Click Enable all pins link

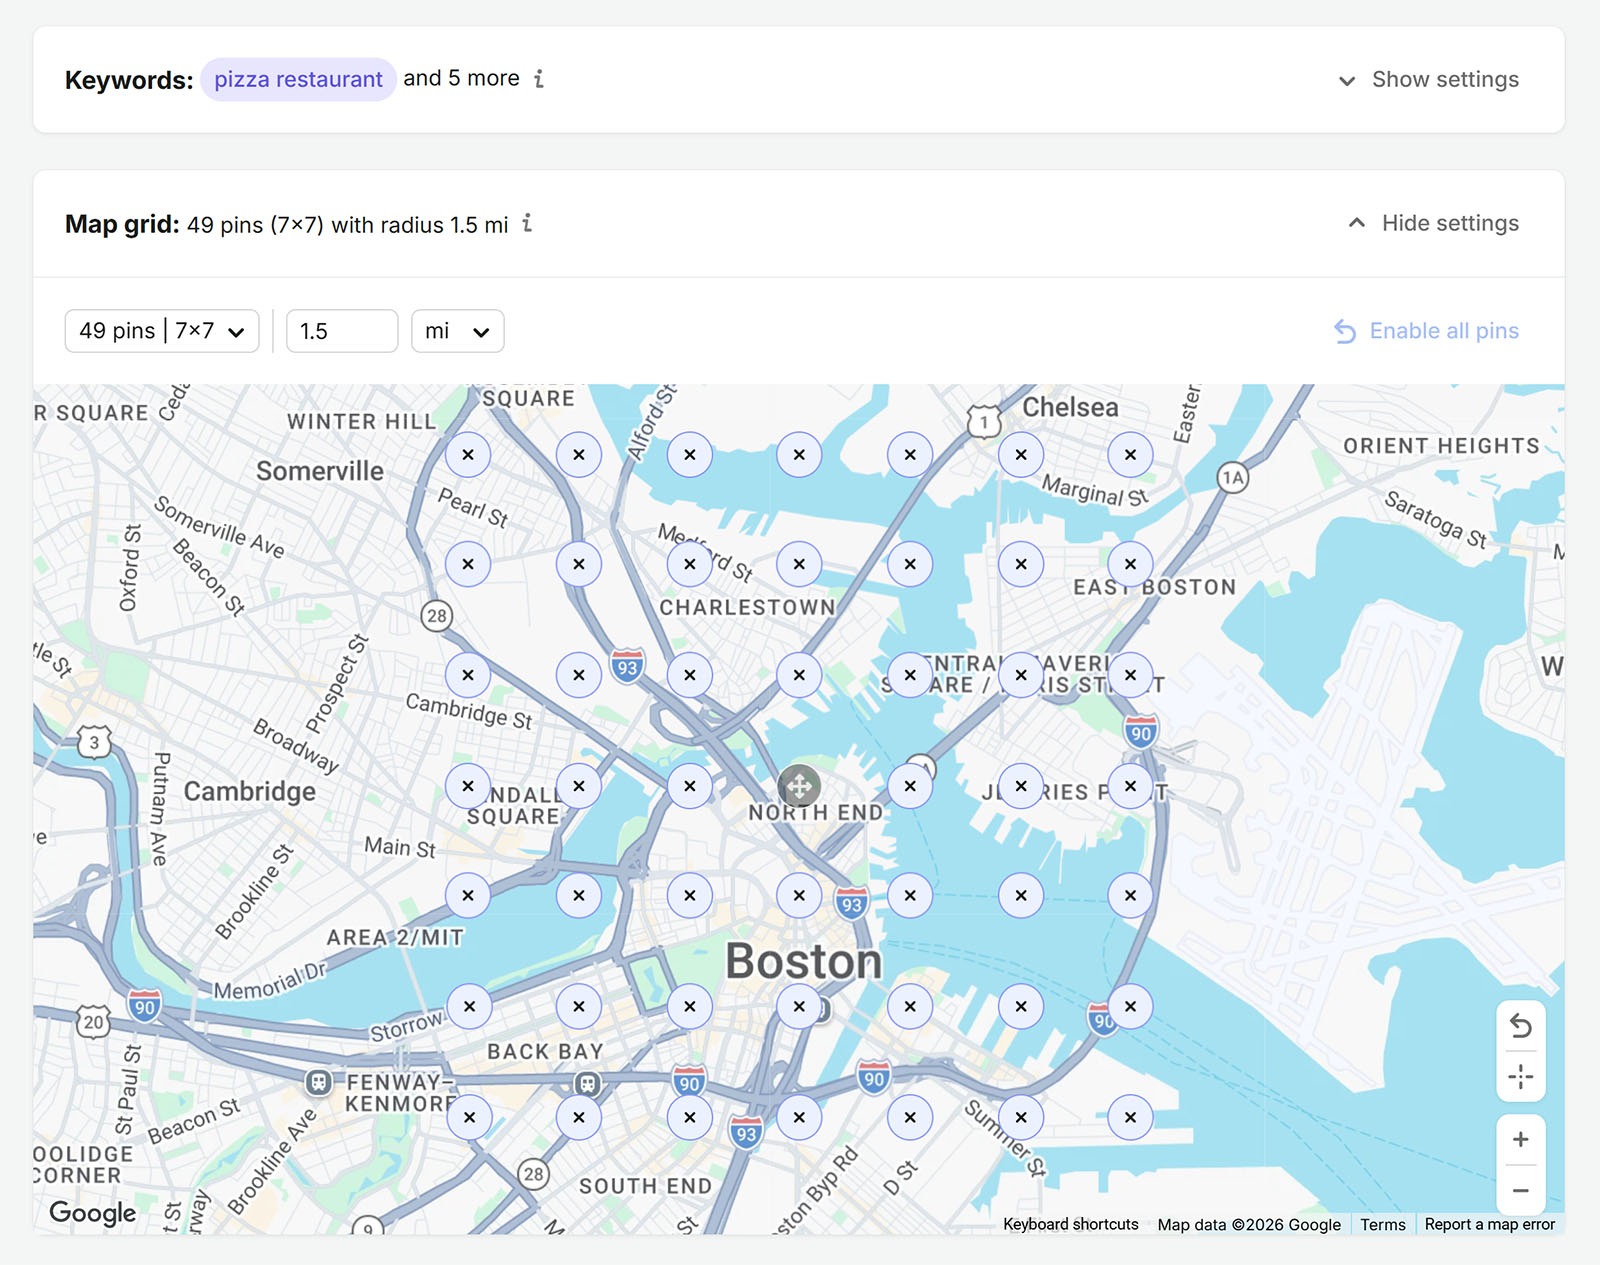click(1427, 331)
